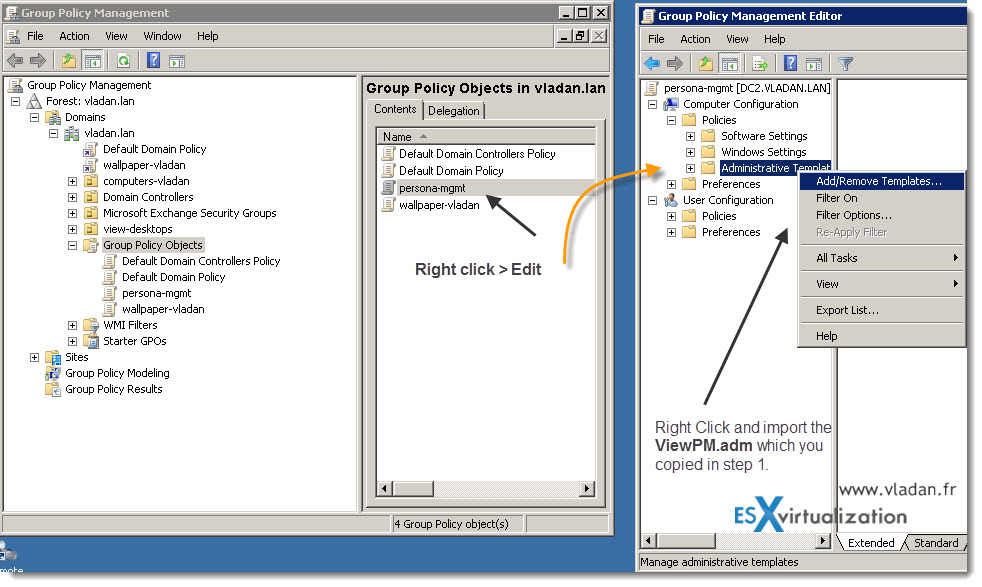
Task: Click Back arrow in Group Policy Management Editor
Action: tap(652, 63)
